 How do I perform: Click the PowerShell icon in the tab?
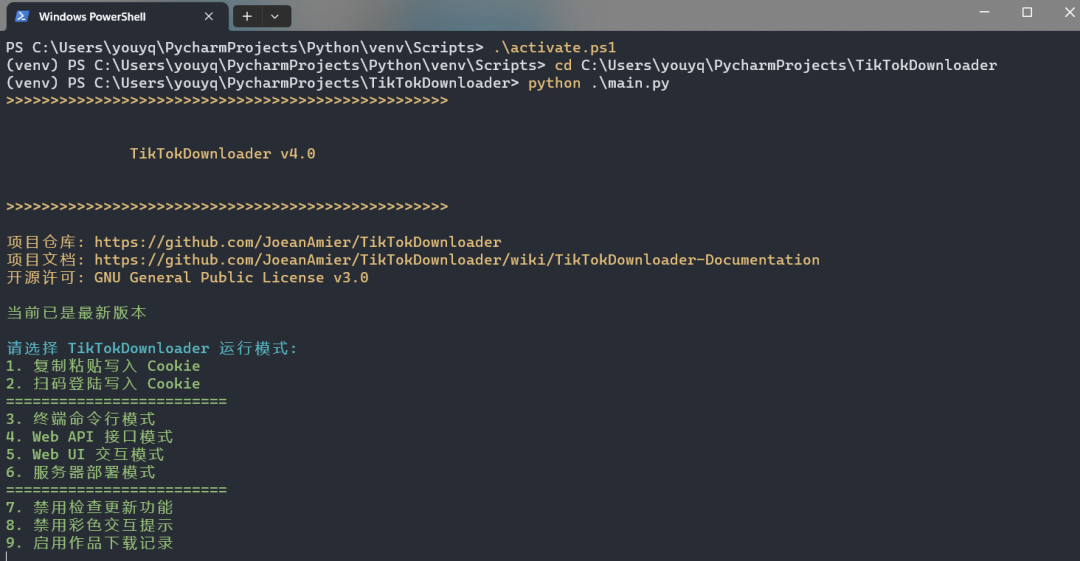click(22, 16)
